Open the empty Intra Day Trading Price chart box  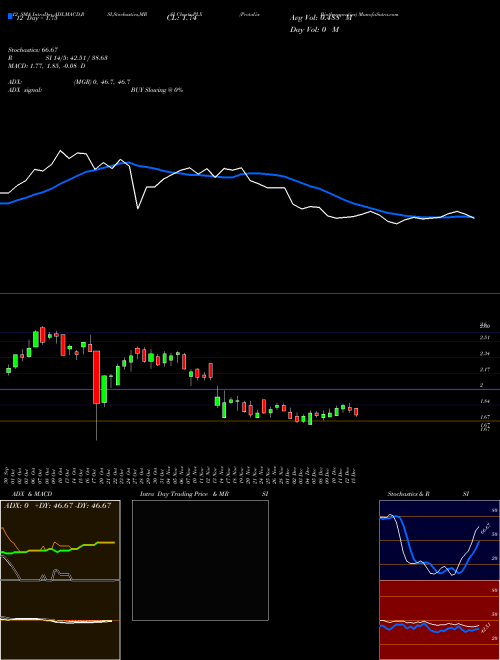pyautogui.click(x=200, y=560)
